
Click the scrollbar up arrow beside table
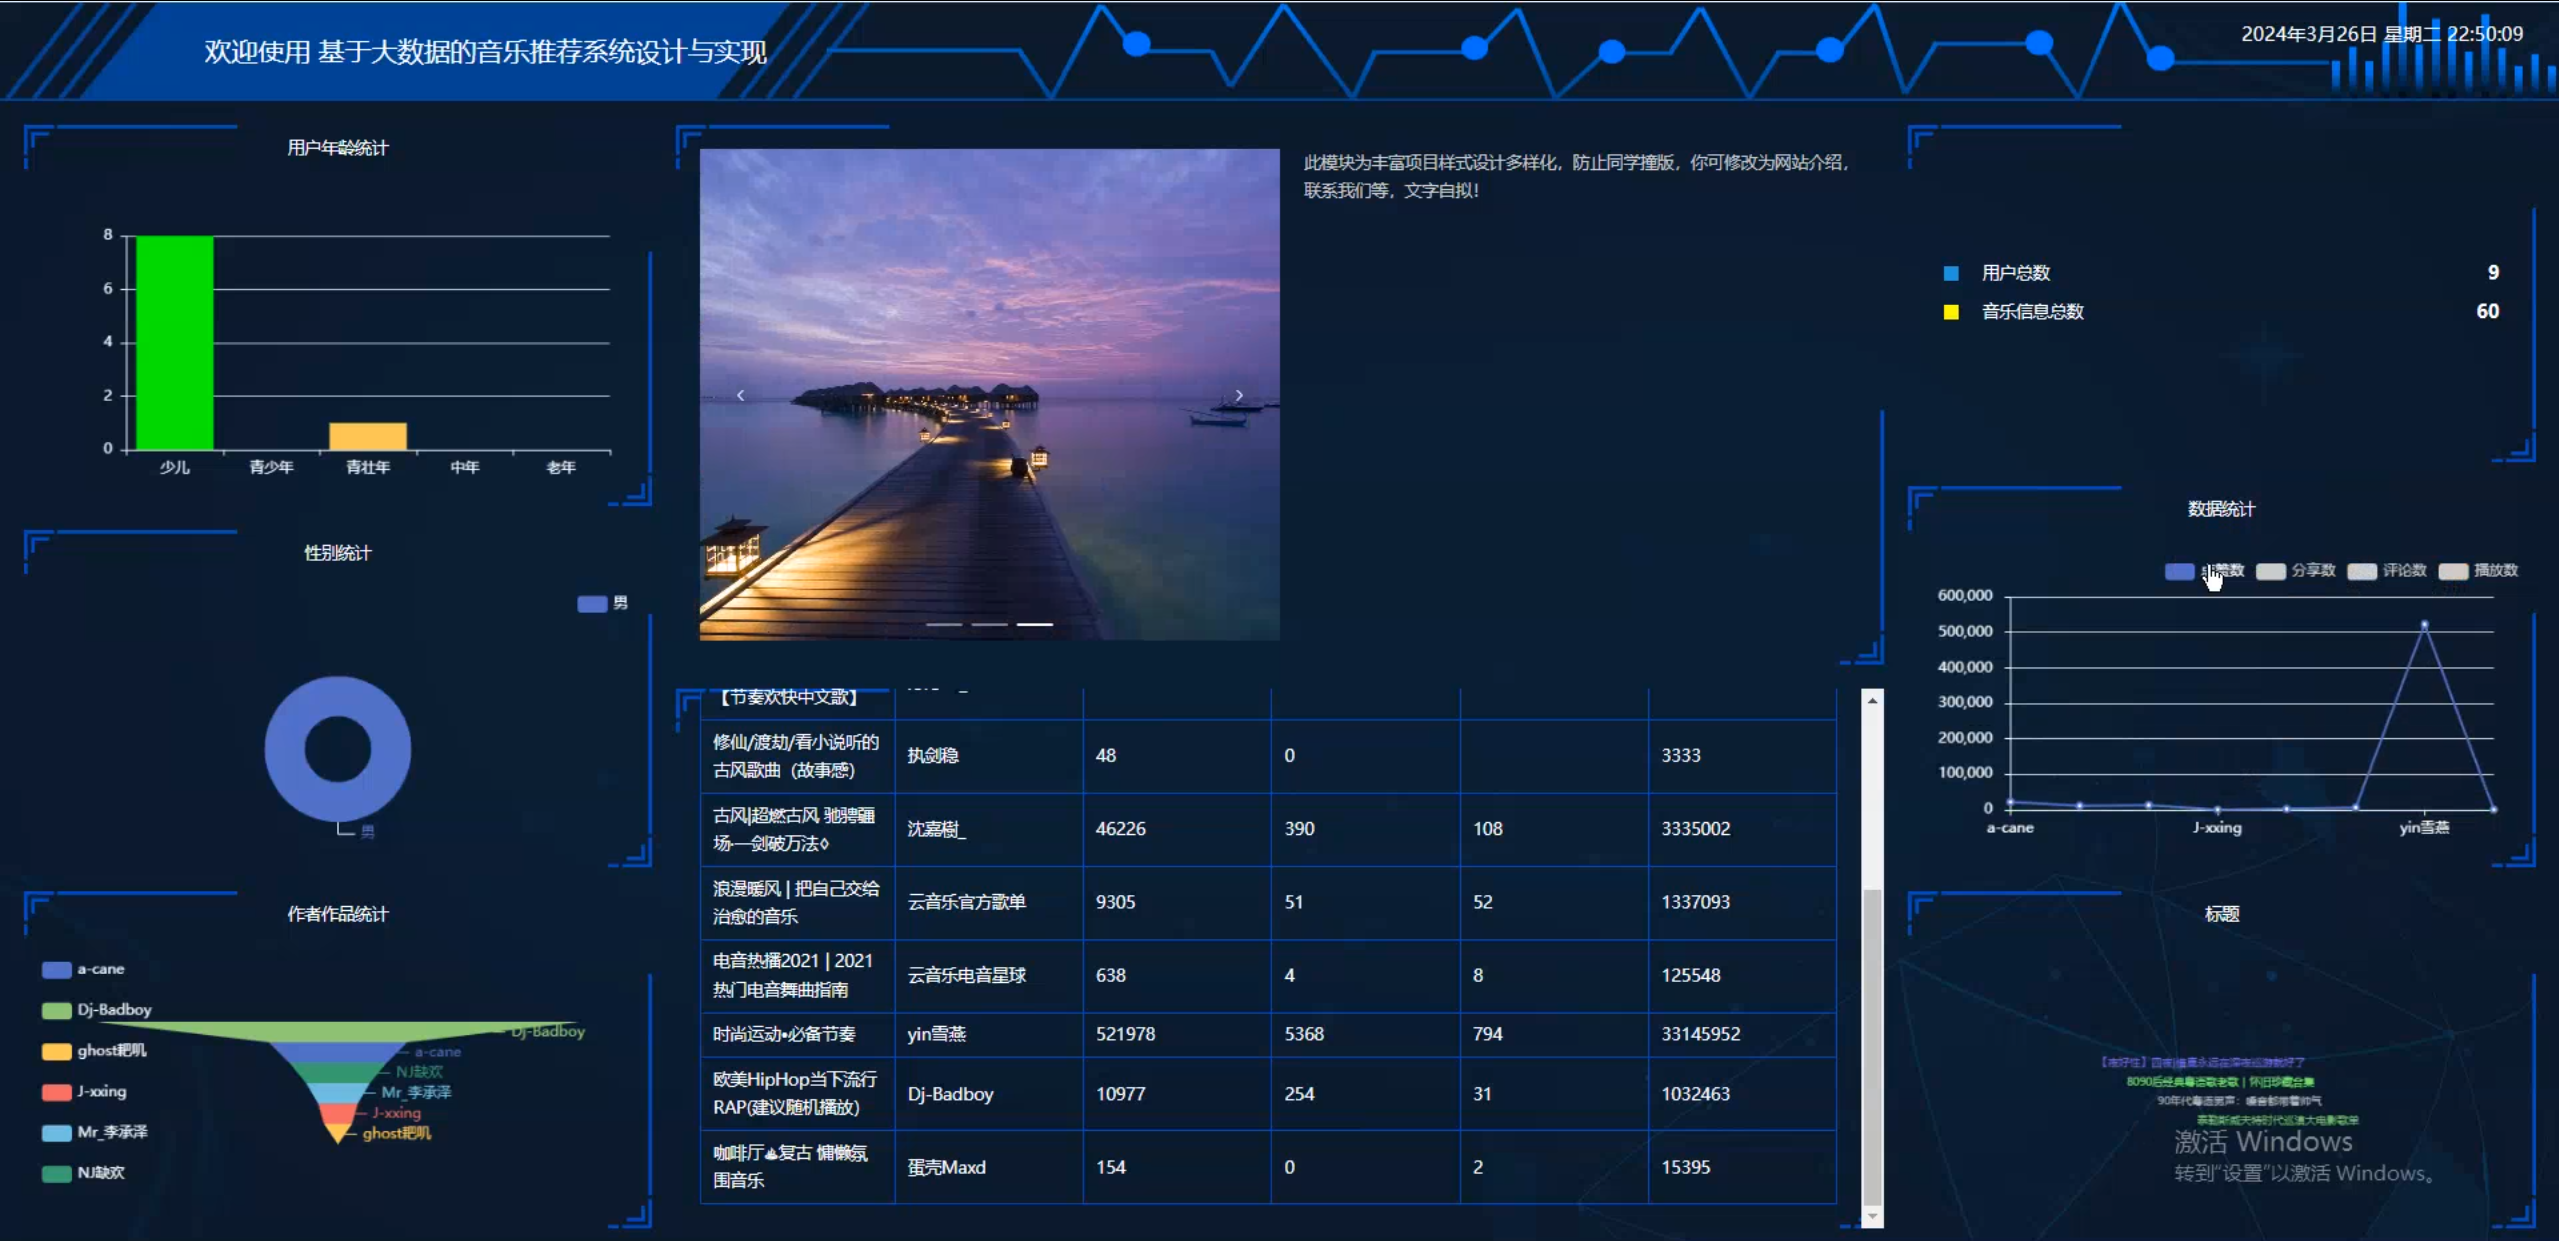1872,700
